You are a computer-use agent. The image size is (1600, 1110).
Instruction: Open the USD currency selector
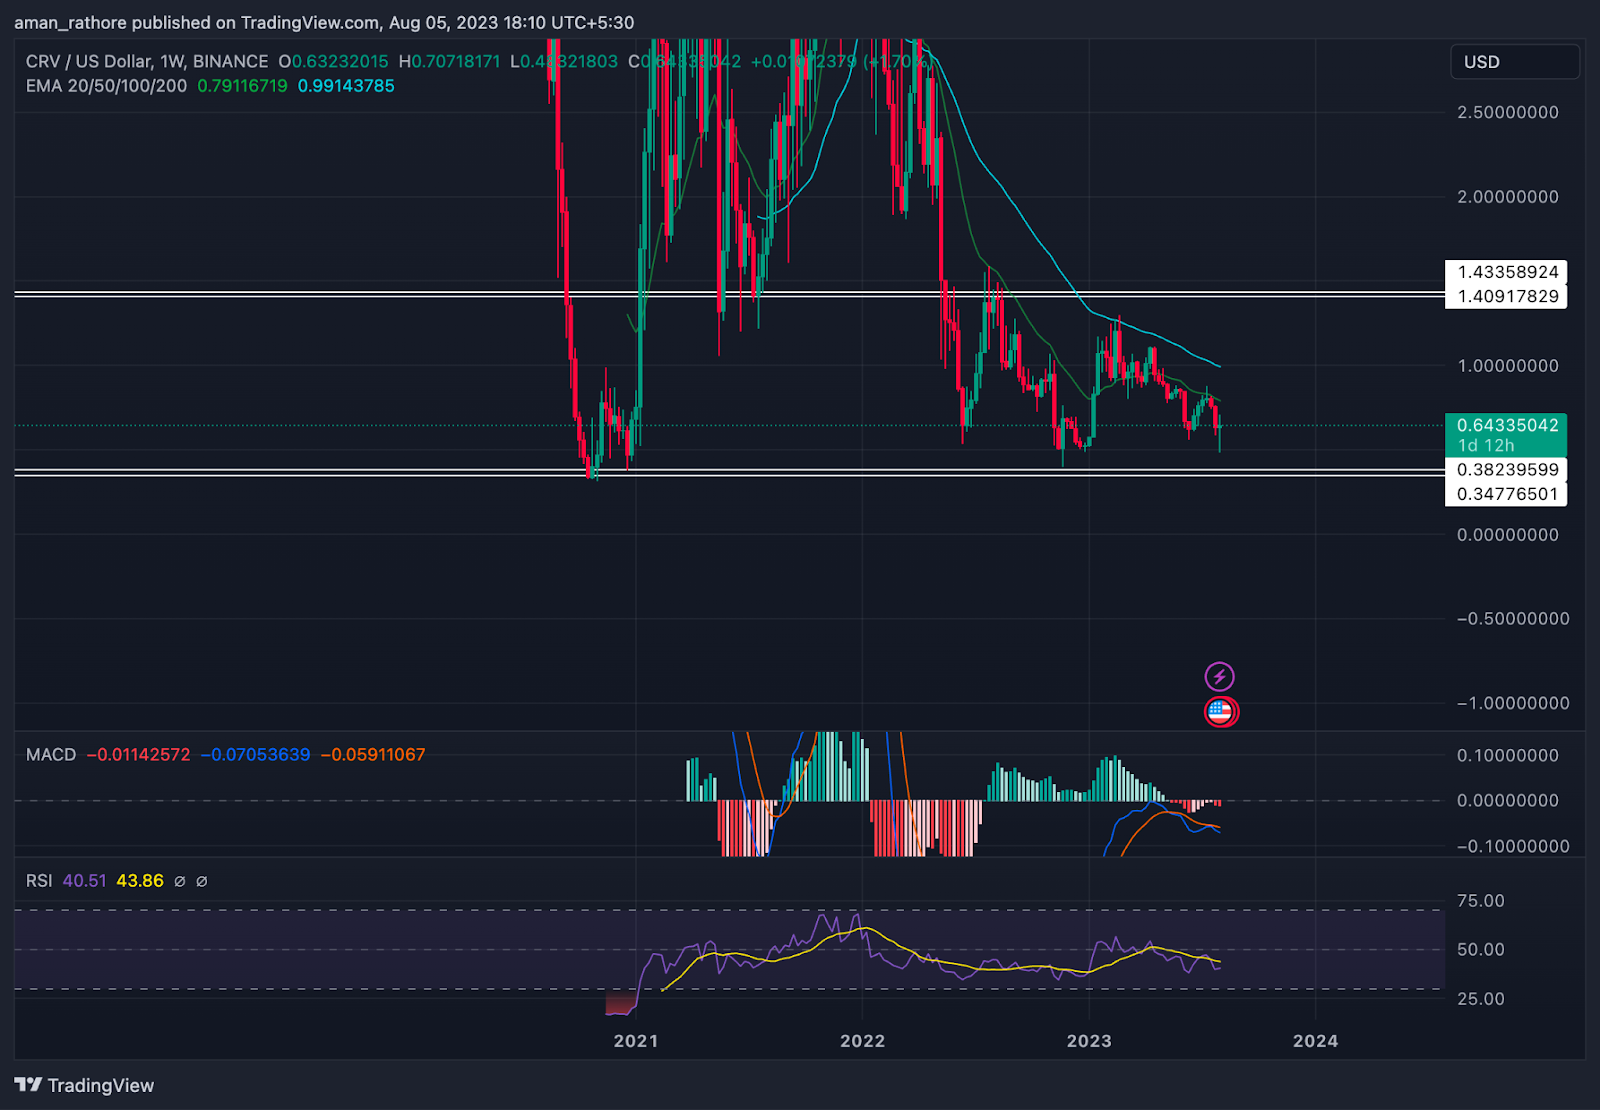(x=1515, y=62)
